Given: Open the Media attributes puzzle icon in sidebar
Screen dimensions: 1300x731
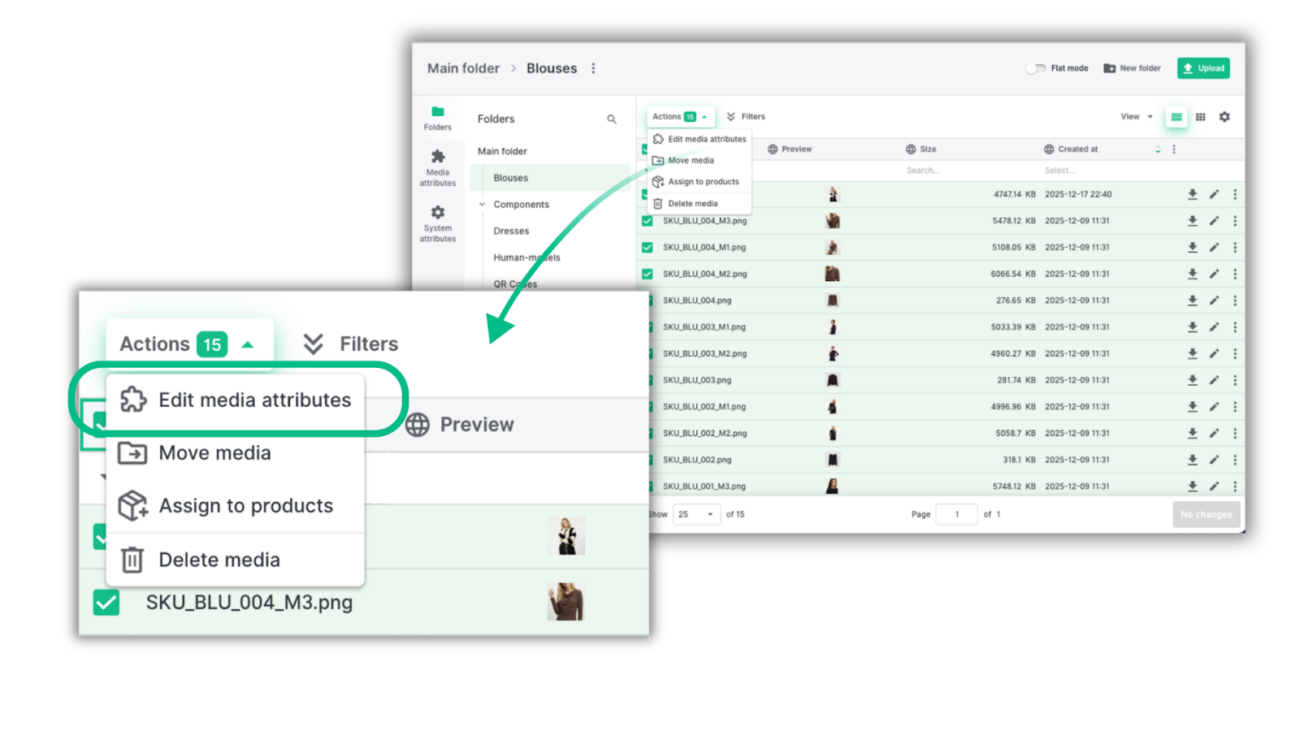Looking at the screenshot, I should 437,157.
